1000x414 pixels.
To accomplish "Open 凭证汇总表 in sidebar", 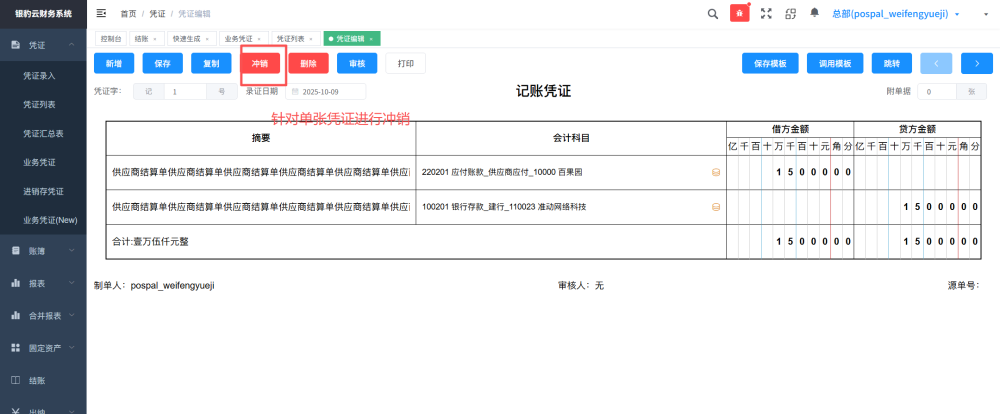I will coord(43,134).
